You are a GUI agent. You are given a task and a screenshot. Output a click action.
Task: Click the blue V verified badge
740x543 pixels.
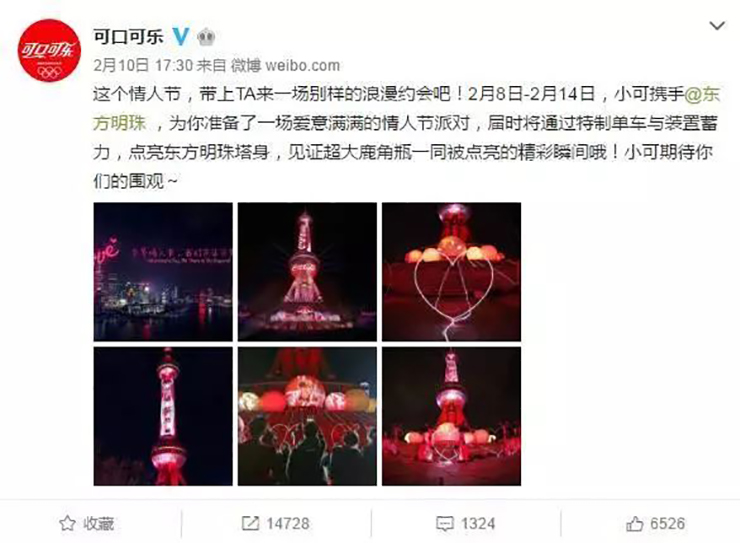181,36
